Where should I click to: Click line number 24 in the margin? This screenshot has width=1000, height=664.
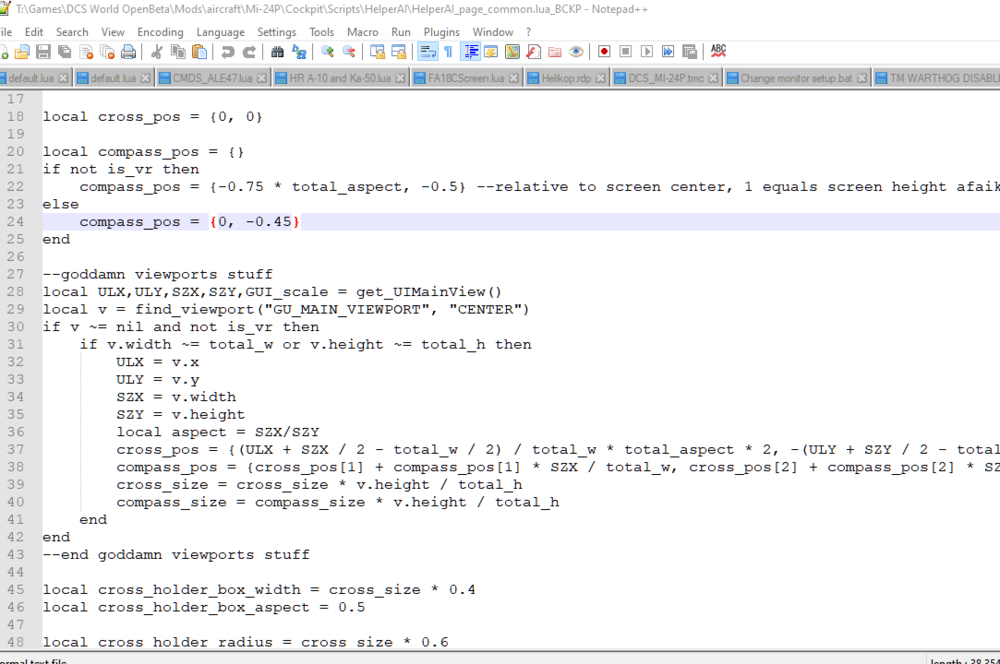(16, 222)
